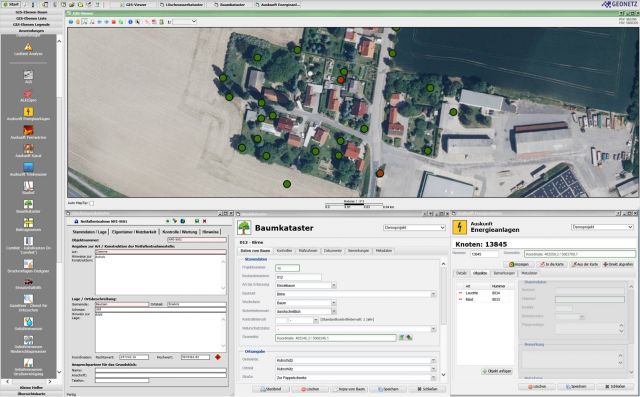640x397 pixels.
Task: Open folder icon in top main toolbar
Action: coord(72,4)
